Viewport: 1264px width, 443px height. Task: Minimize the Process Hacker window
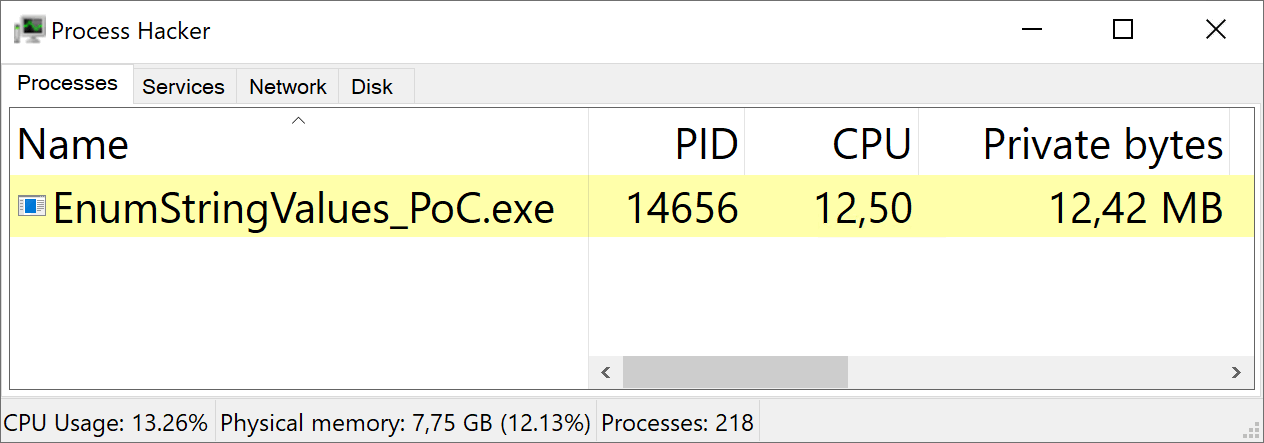1030,30
